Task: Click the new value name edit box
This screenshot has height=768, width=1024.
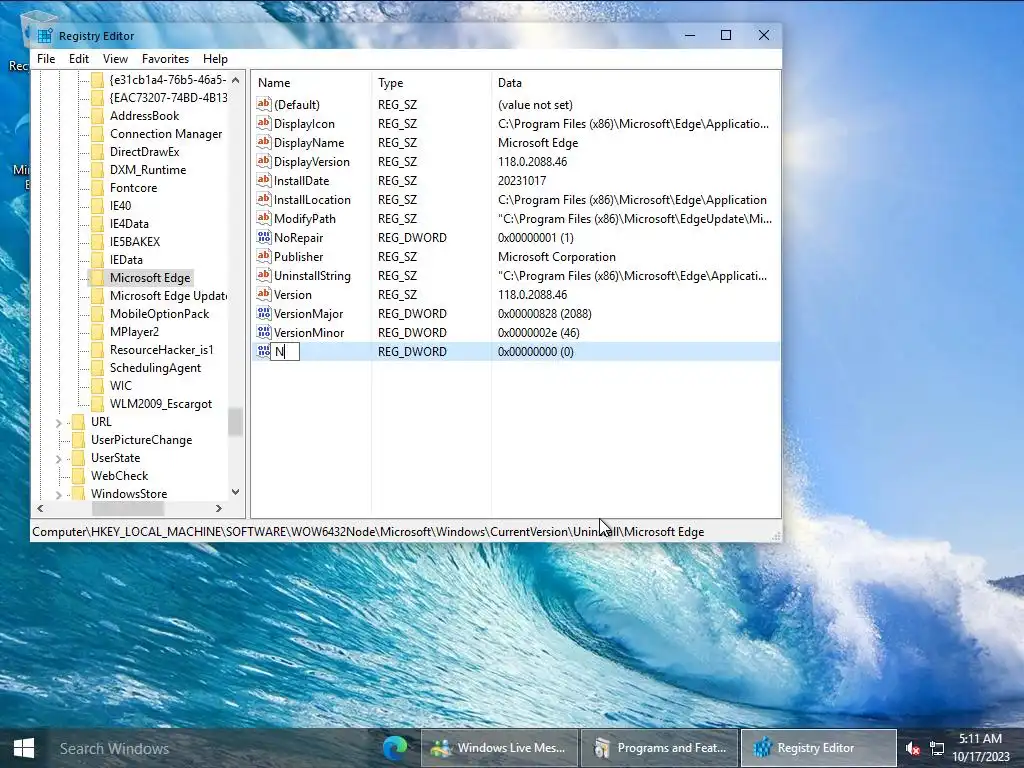Action: (x=285, y=351)
